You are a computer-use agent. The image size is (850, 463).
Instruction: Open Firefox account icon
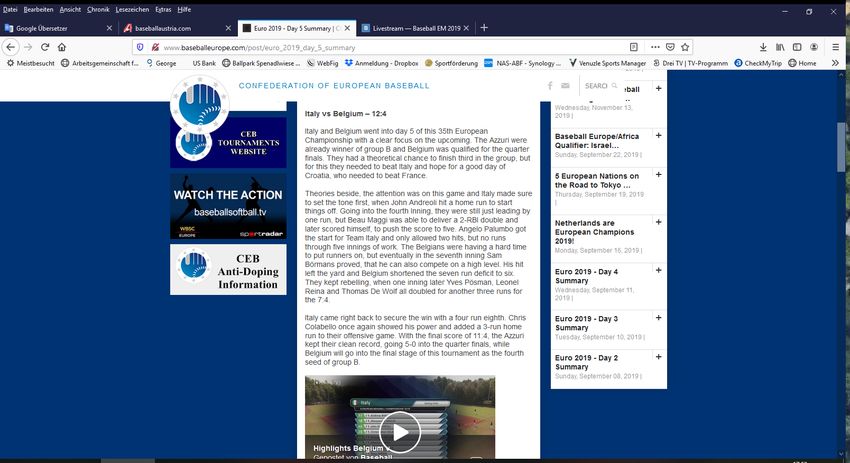[x=814, y=47]
